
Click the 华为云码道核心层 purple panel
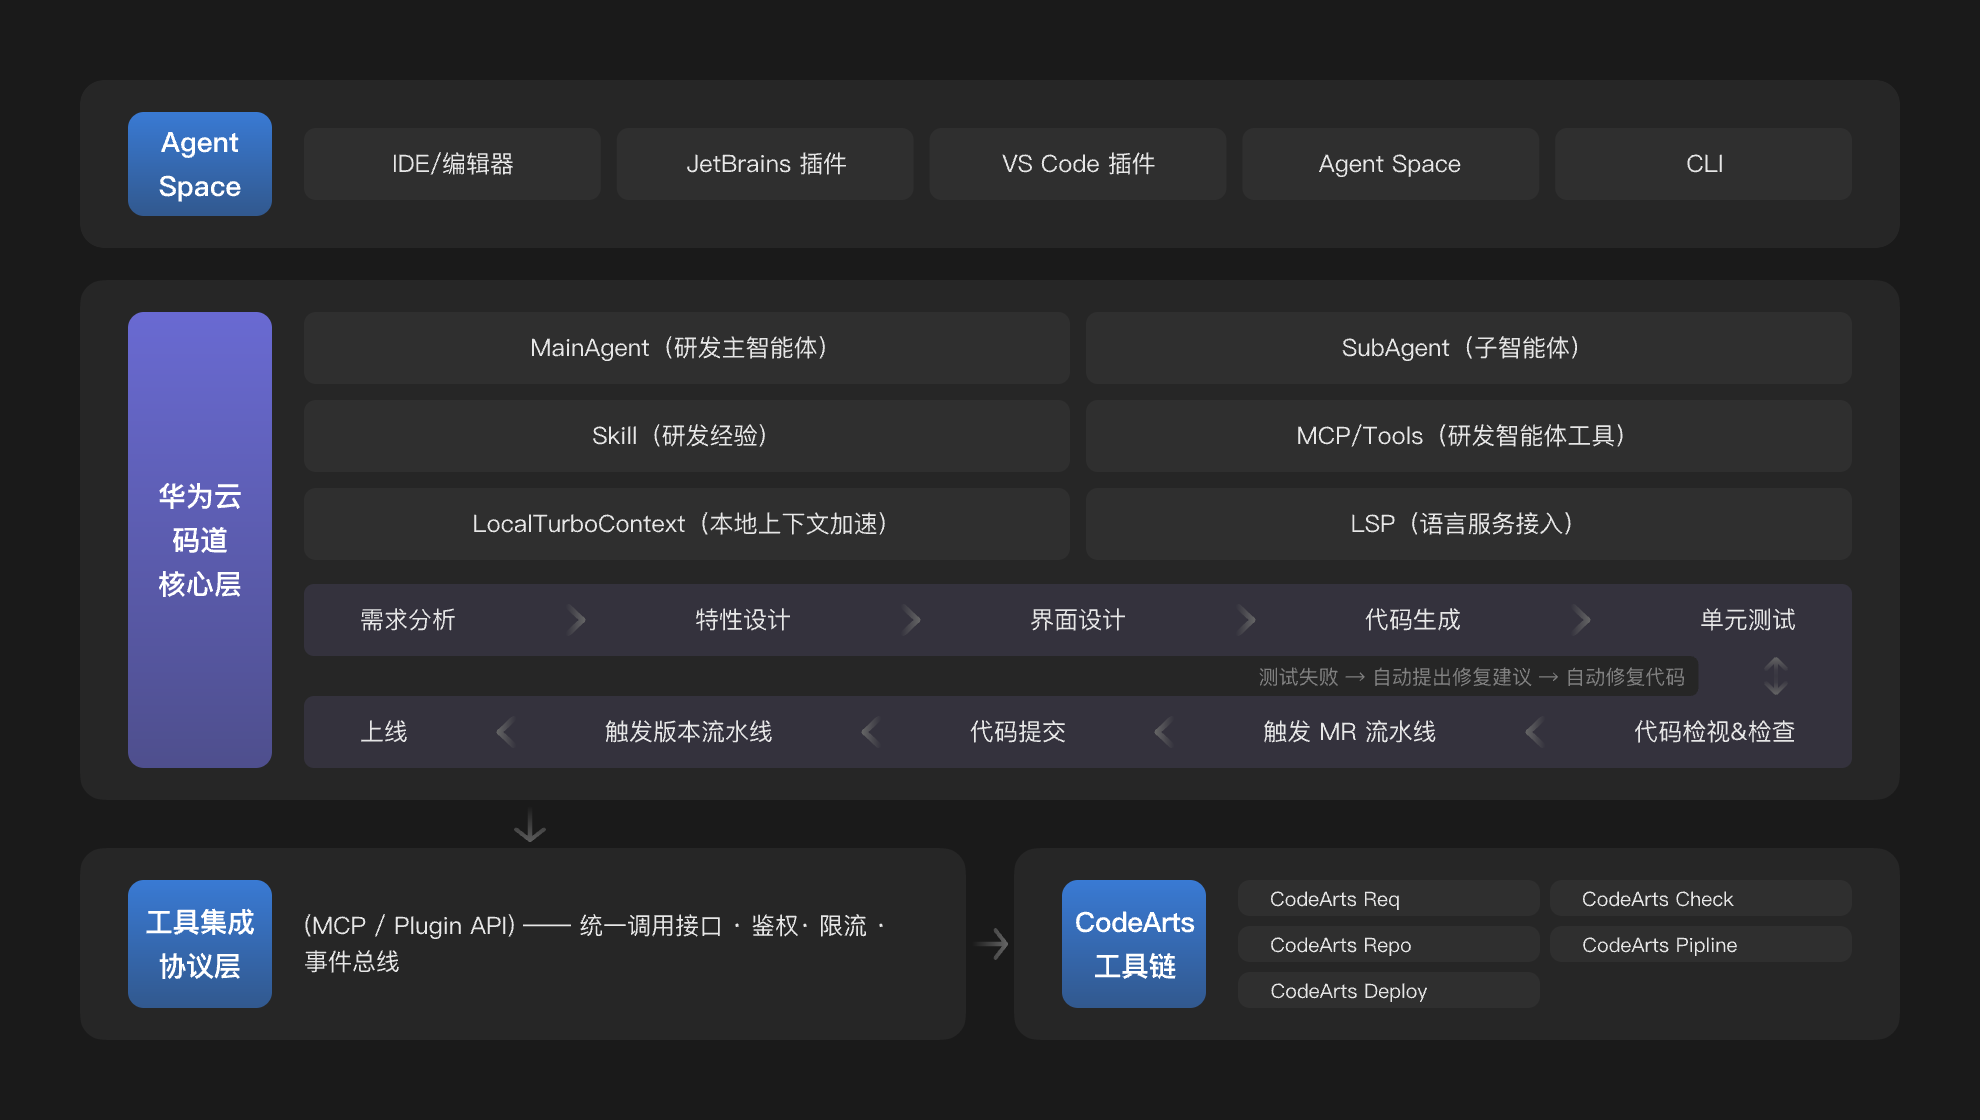200,540
